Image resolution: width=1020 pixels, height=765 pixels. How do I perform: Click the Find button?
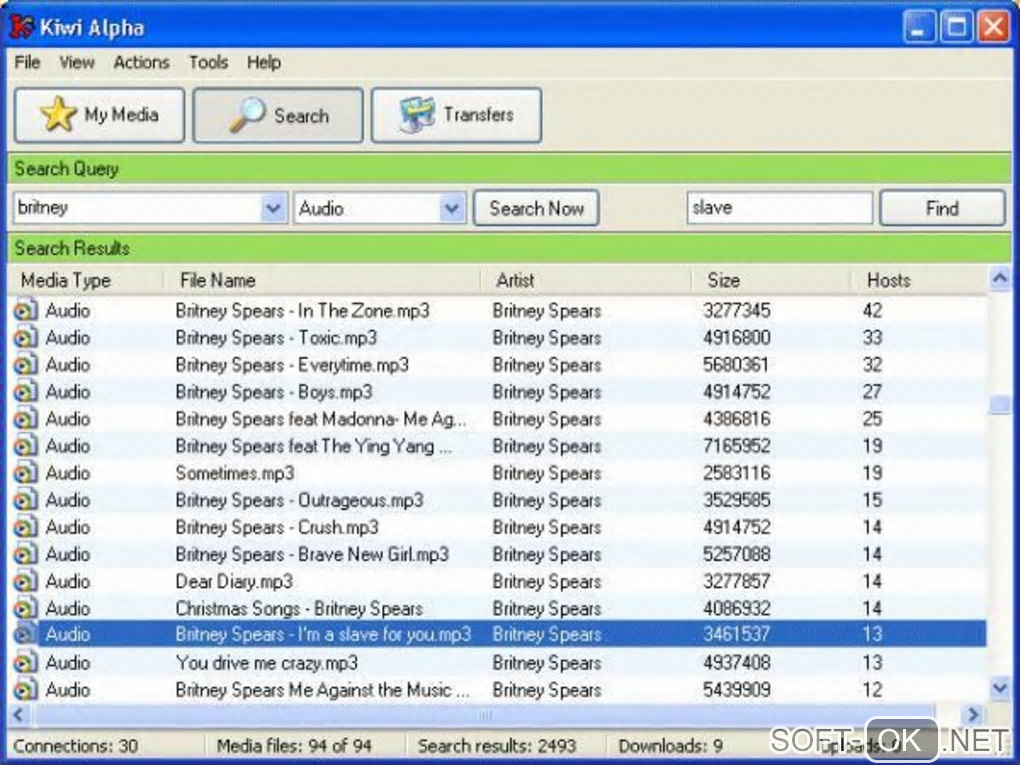coord(942,208)
